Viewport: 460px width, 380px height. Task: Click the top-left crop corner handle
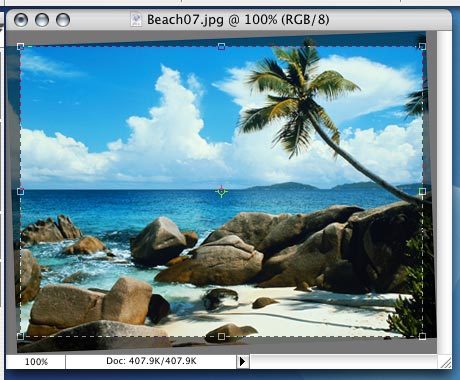click(20, 46)
